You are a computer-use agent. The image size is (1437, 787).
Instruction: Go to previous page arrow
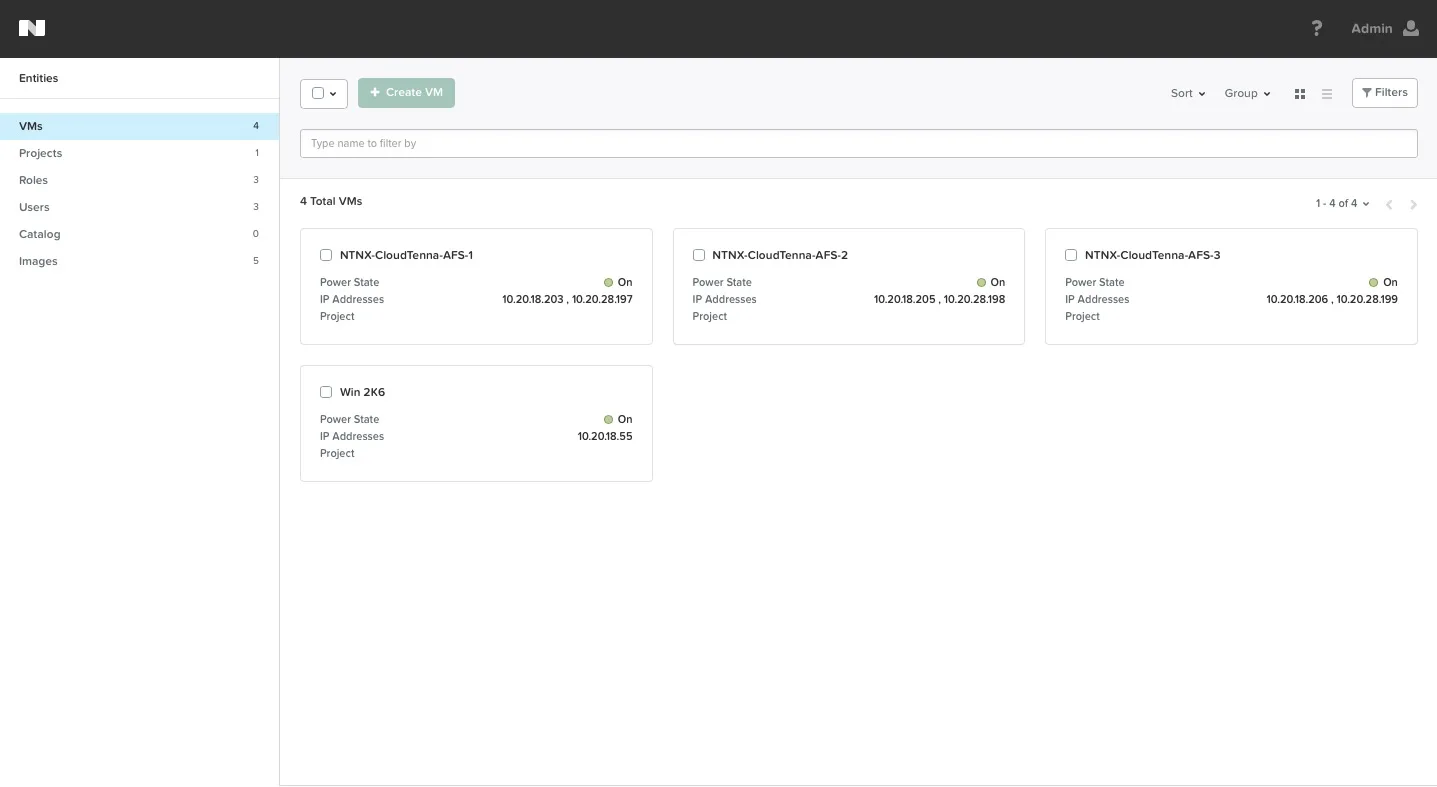click(1389, 204)
